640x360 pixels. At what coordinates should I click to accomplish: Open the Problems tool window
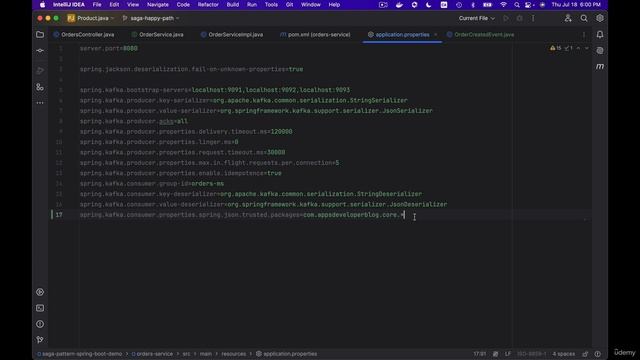[40, 324]
